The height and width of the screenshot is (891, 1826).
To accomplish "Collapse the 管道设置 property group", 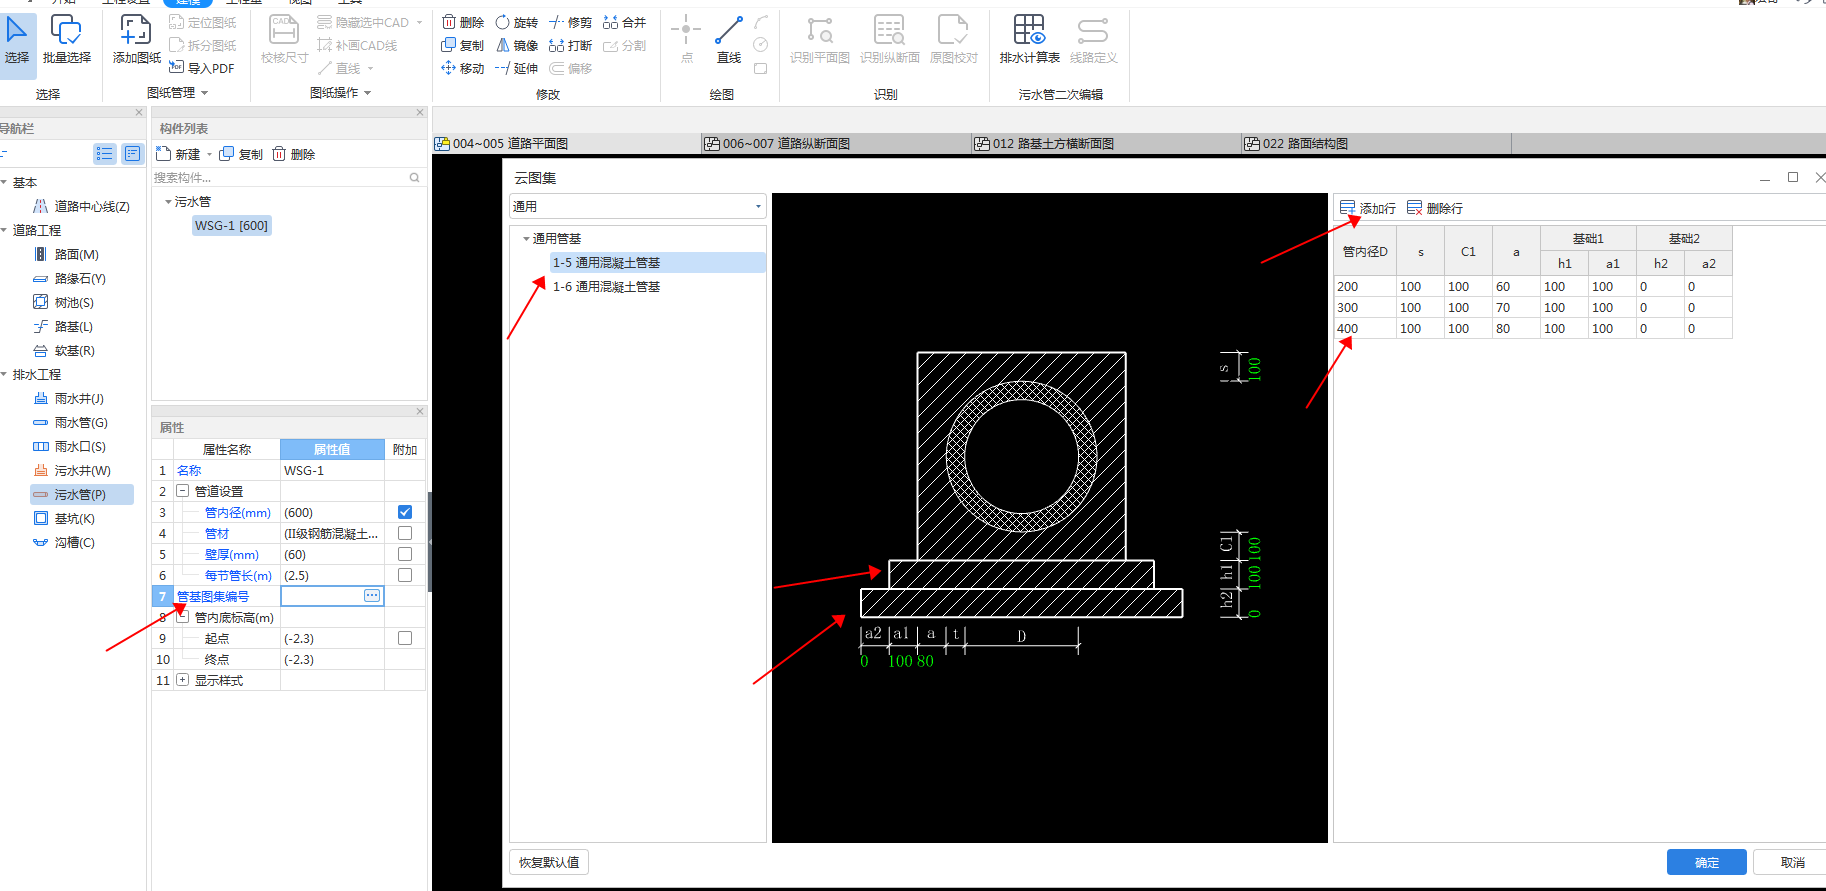I will click(183, 491).
